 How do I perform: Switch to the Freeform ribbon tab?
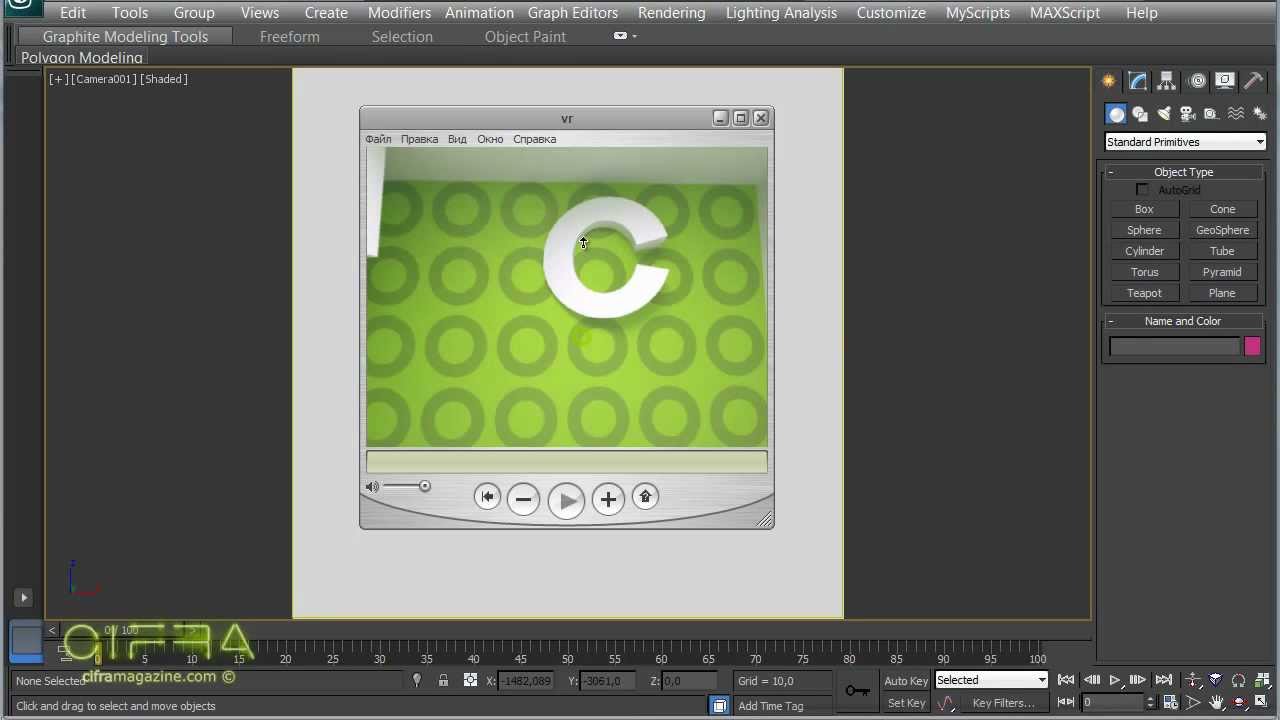tap(289, 36)
